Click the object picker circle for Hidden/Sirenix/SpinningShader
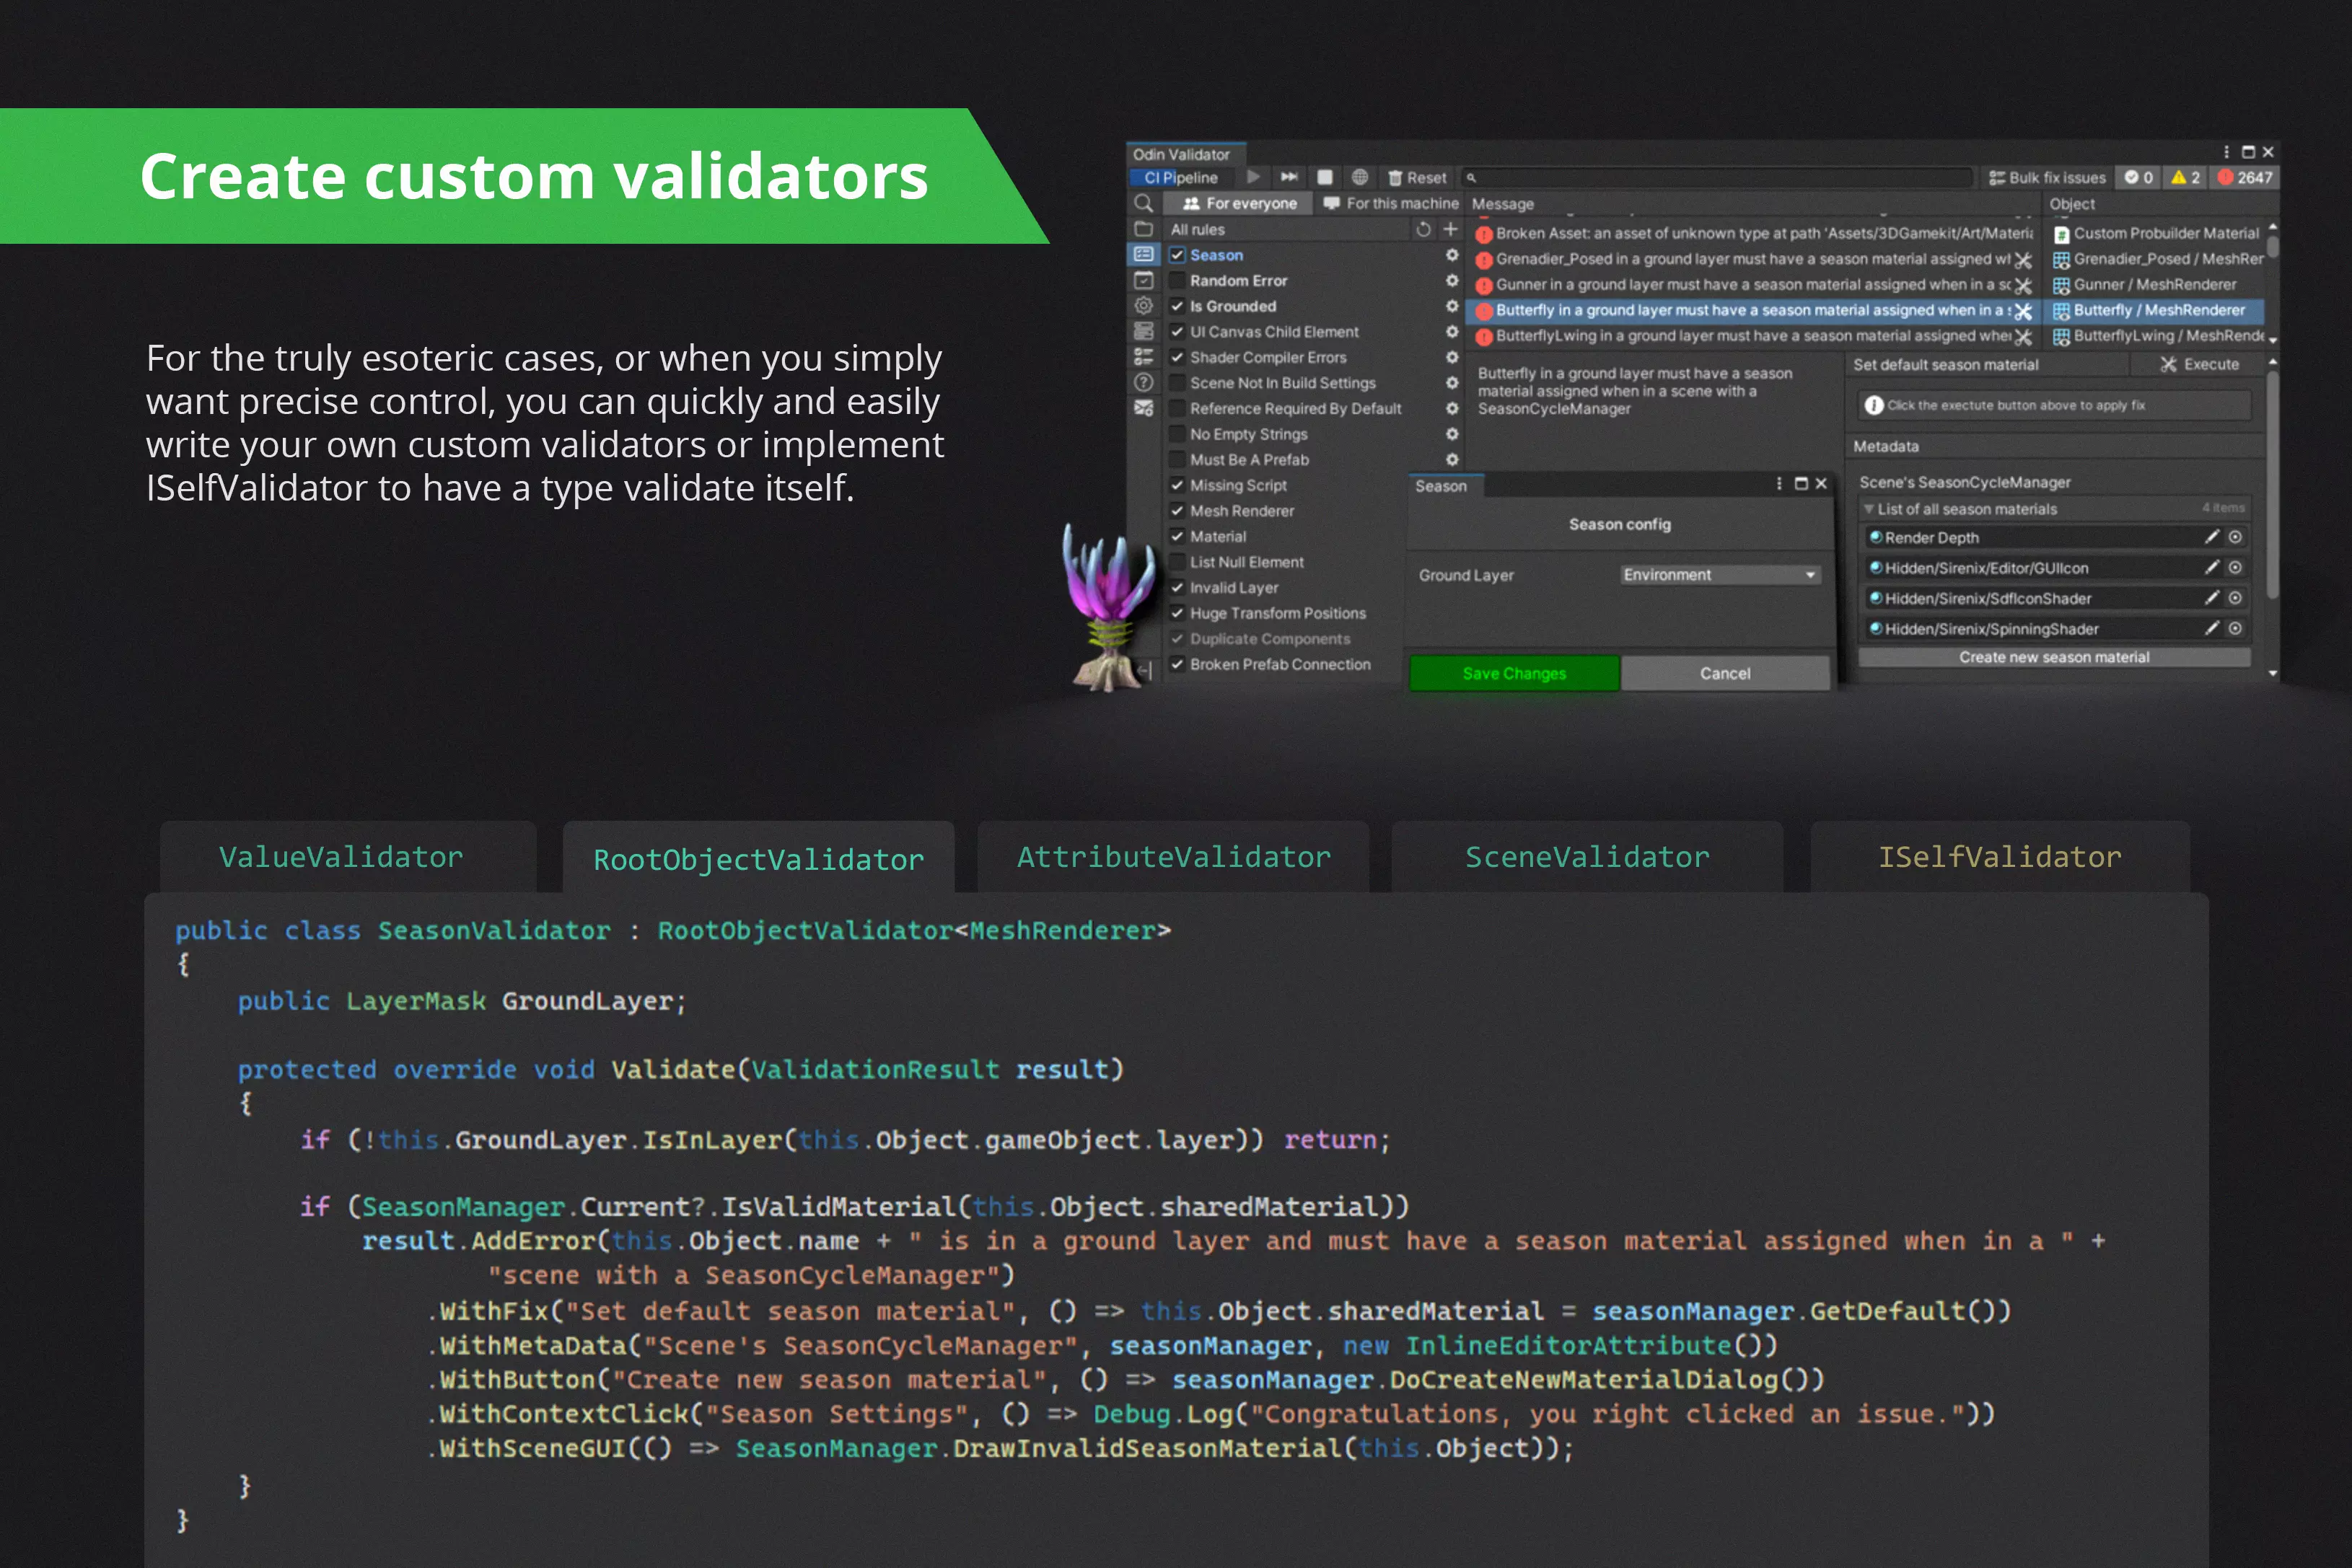This screenshot has width=2352, height=1568. pos(2235,628)
